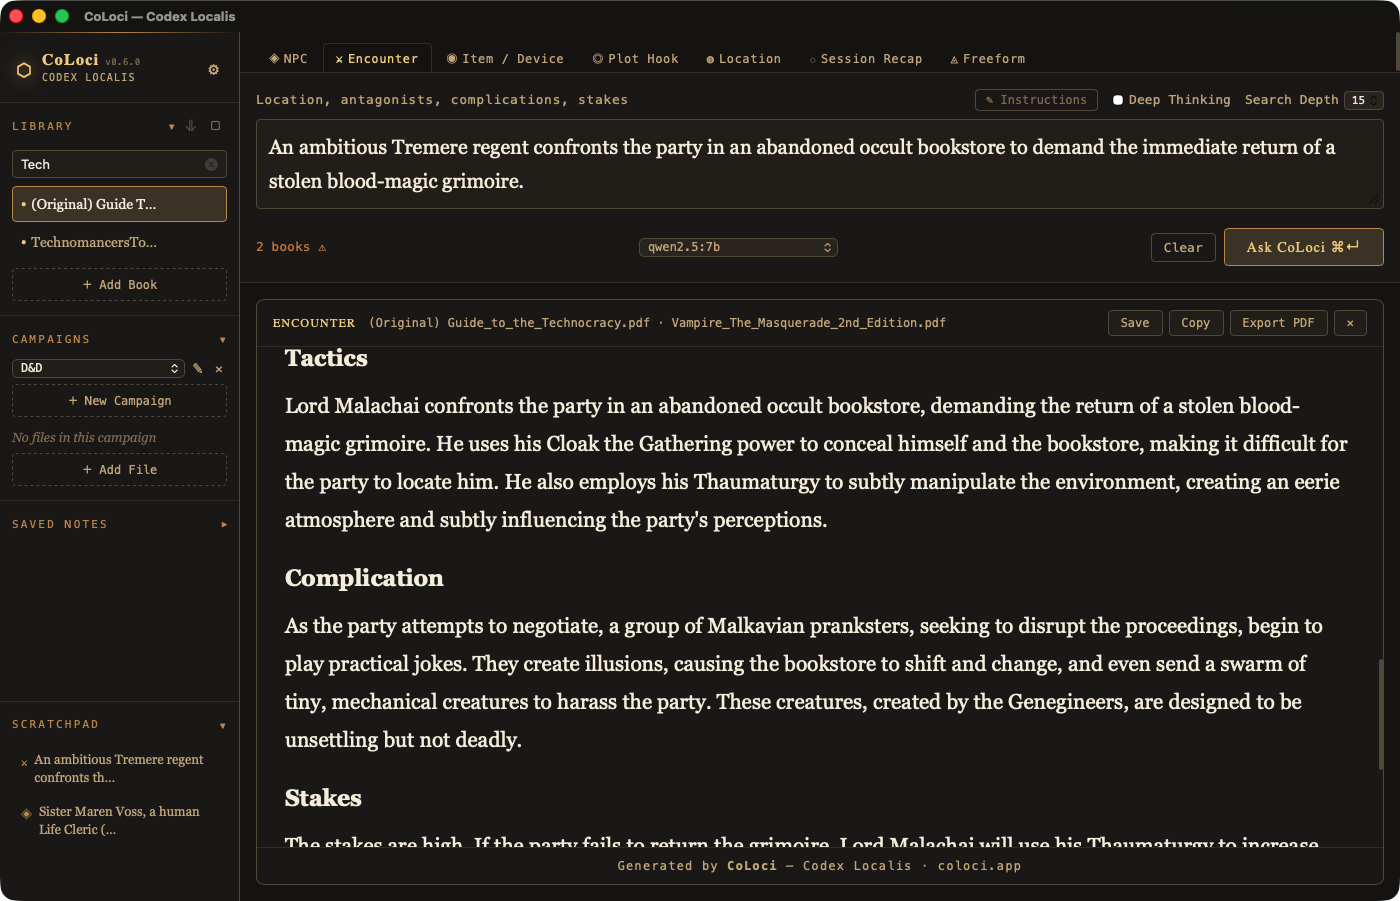
Task: Click the library sort arrow icon
Action: click(191, 126)
